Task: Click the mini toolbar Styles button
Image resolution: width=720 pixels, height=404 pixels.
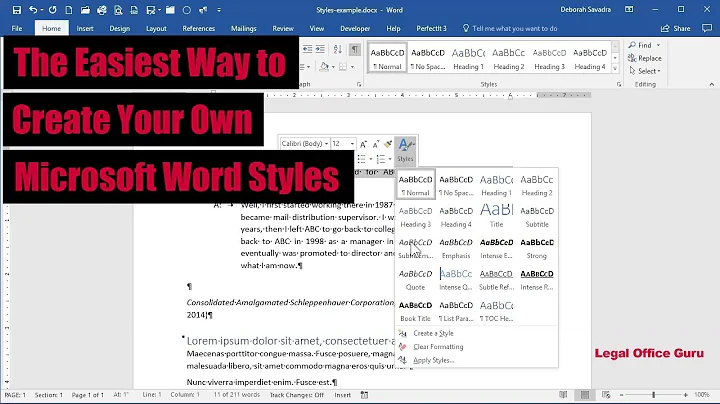Action: click(x=405, y=150)
